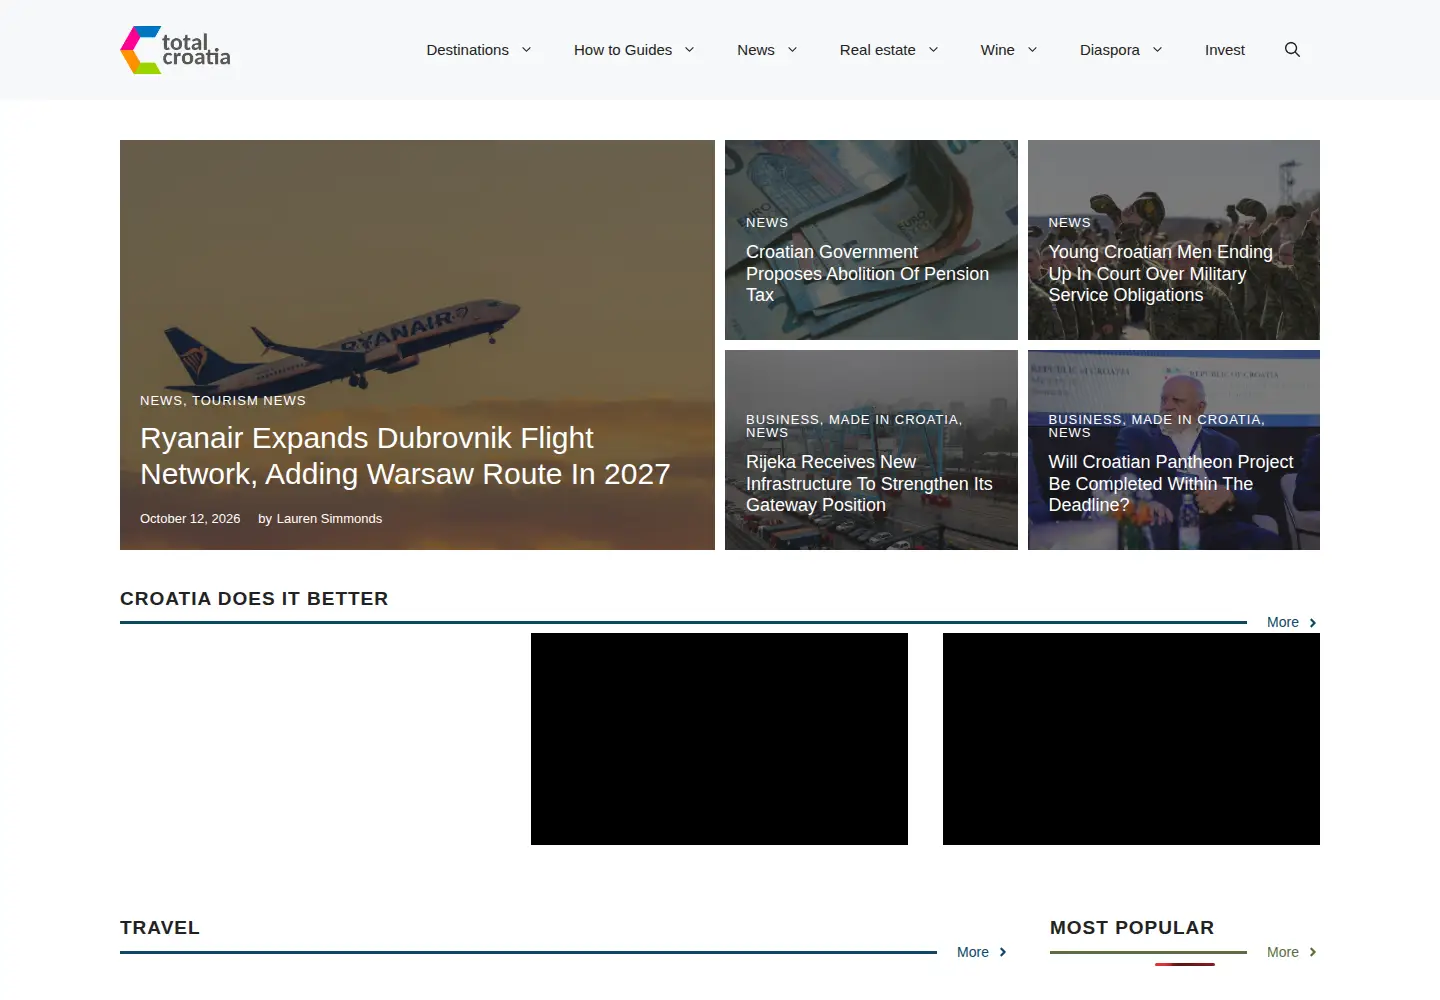Open the Real estate menu item

point(877,50)
